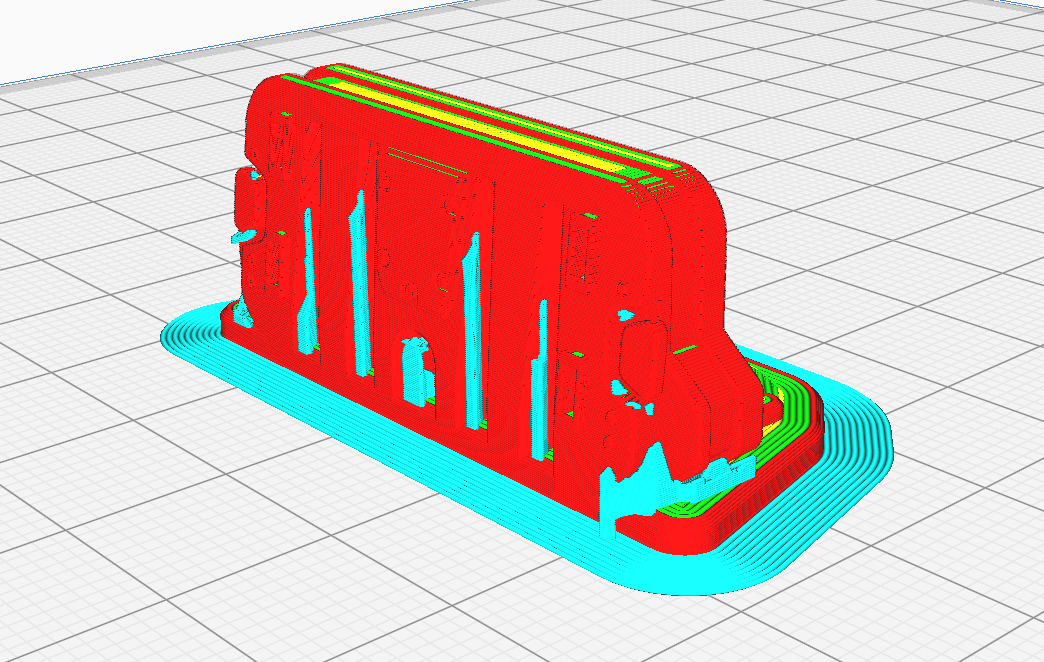Click the short cyan support strip nearest the arch's right
Image resolution: width=1044 pixels, height=662 pixels.
540,380
